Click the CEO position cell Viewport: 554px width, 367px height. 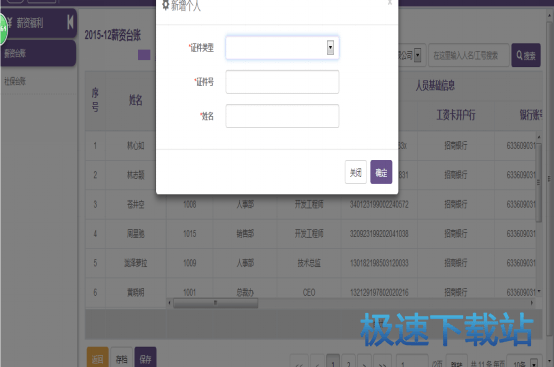click(x=309, y=292)
